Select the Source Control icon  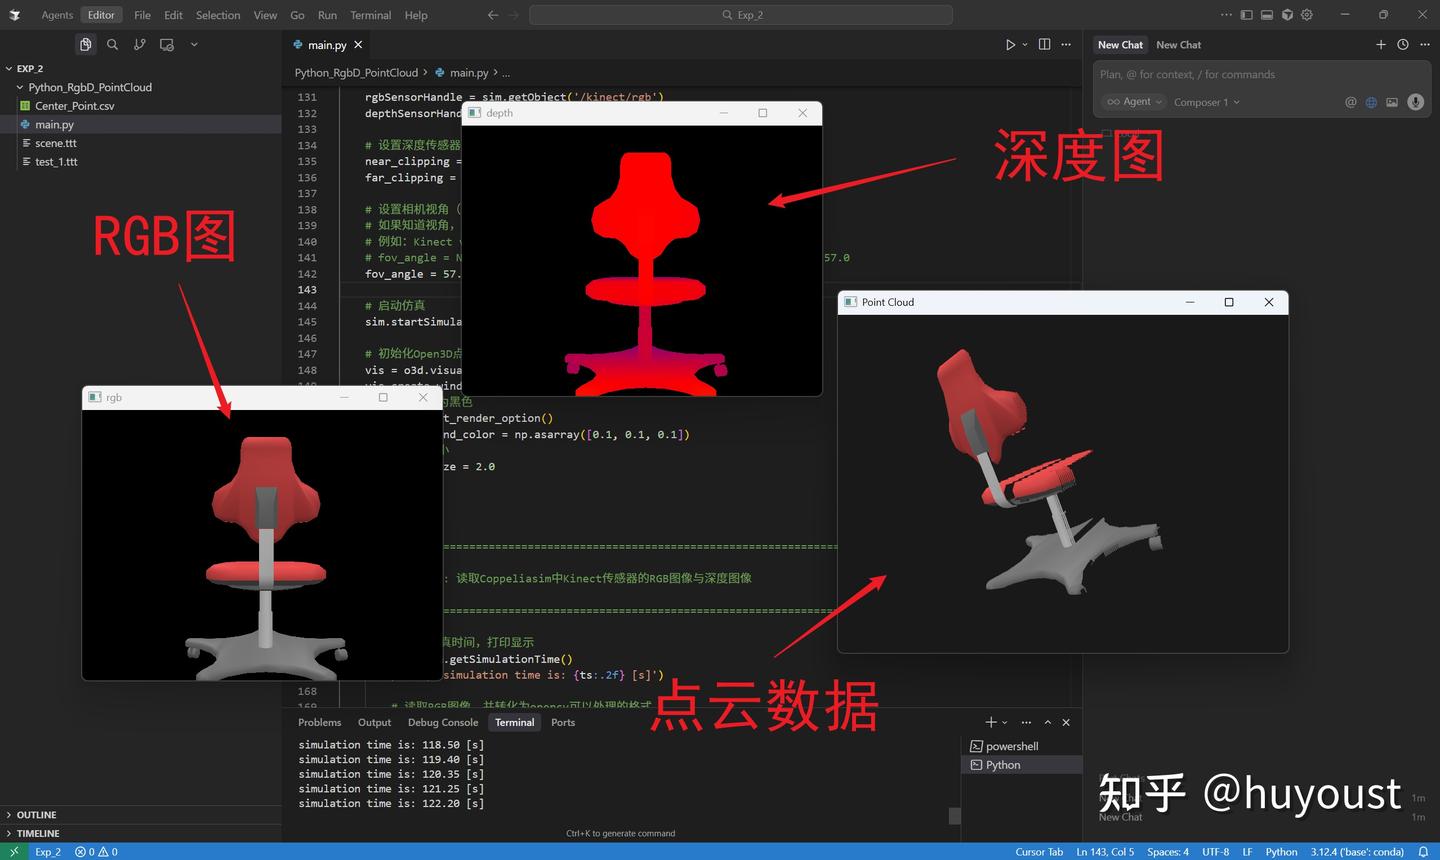tap(139, 44)
